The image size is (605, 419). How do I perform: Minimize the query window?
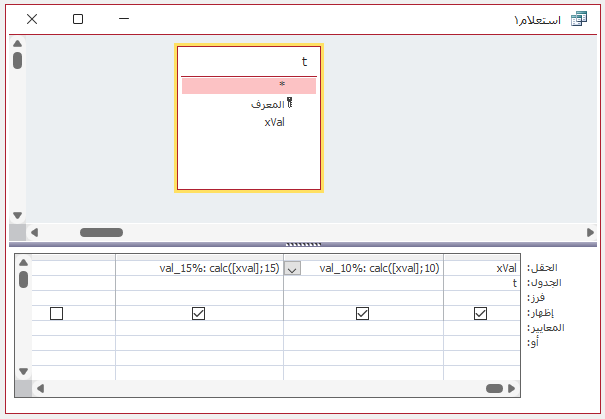pyautogui.click(x=124, y=19)
